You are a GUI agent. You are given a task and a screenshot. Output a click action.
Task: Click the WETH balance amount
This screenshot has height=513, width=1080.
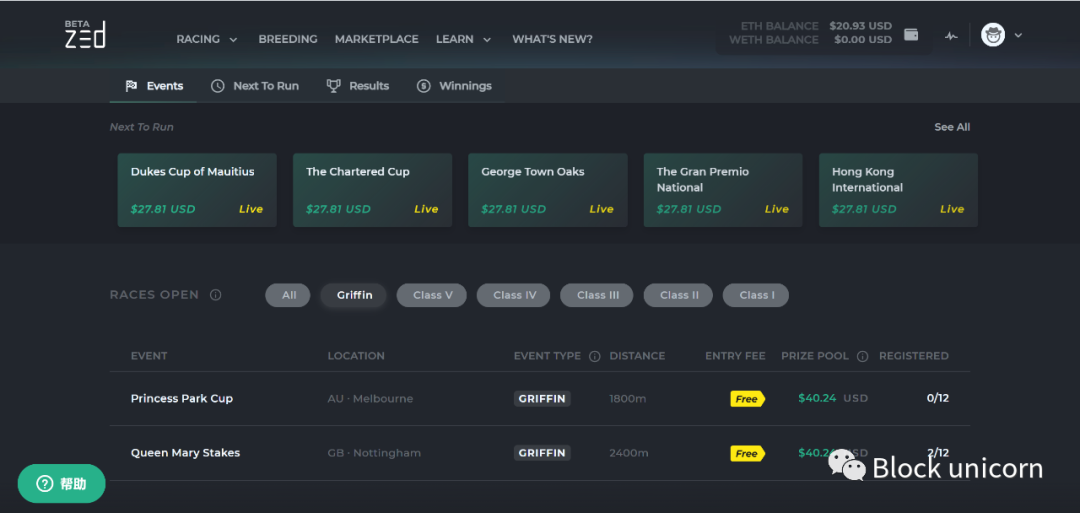[x=863, y=40]
